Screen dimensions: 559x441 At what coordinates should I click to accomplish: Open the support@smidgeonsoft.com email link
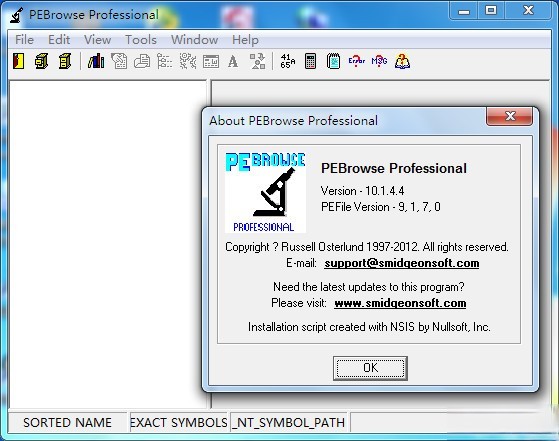401,263
